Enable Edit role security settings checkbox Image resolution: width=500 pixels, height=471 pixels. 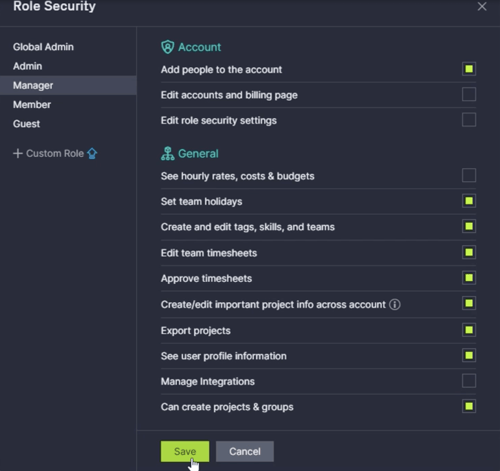click(469, 120)
